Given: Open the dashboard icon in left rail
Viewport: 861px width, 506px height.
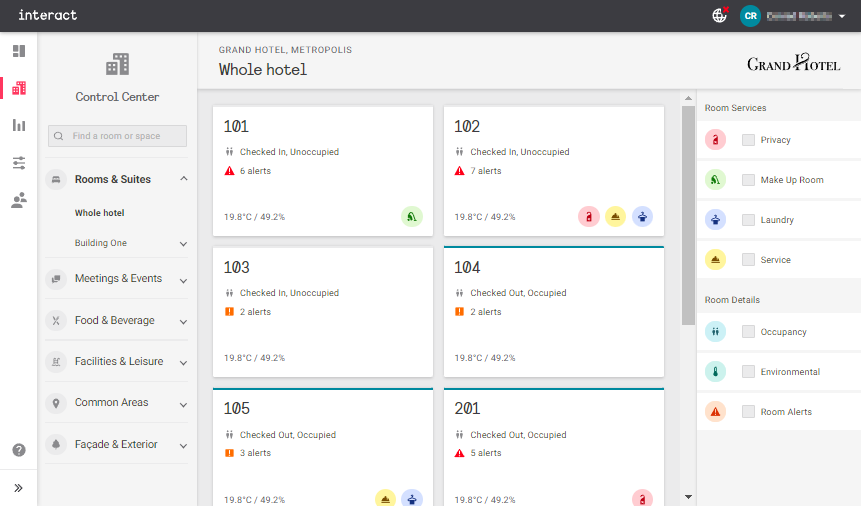Looking at the screenshot, I should pos(19,51).
